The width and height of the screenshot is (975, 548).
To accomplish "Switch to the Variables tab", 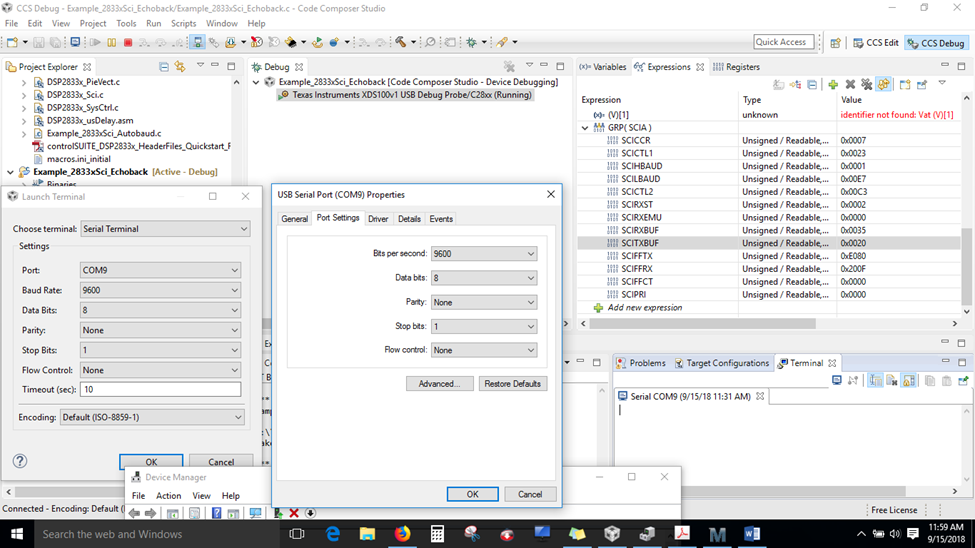I will (603, 67).
